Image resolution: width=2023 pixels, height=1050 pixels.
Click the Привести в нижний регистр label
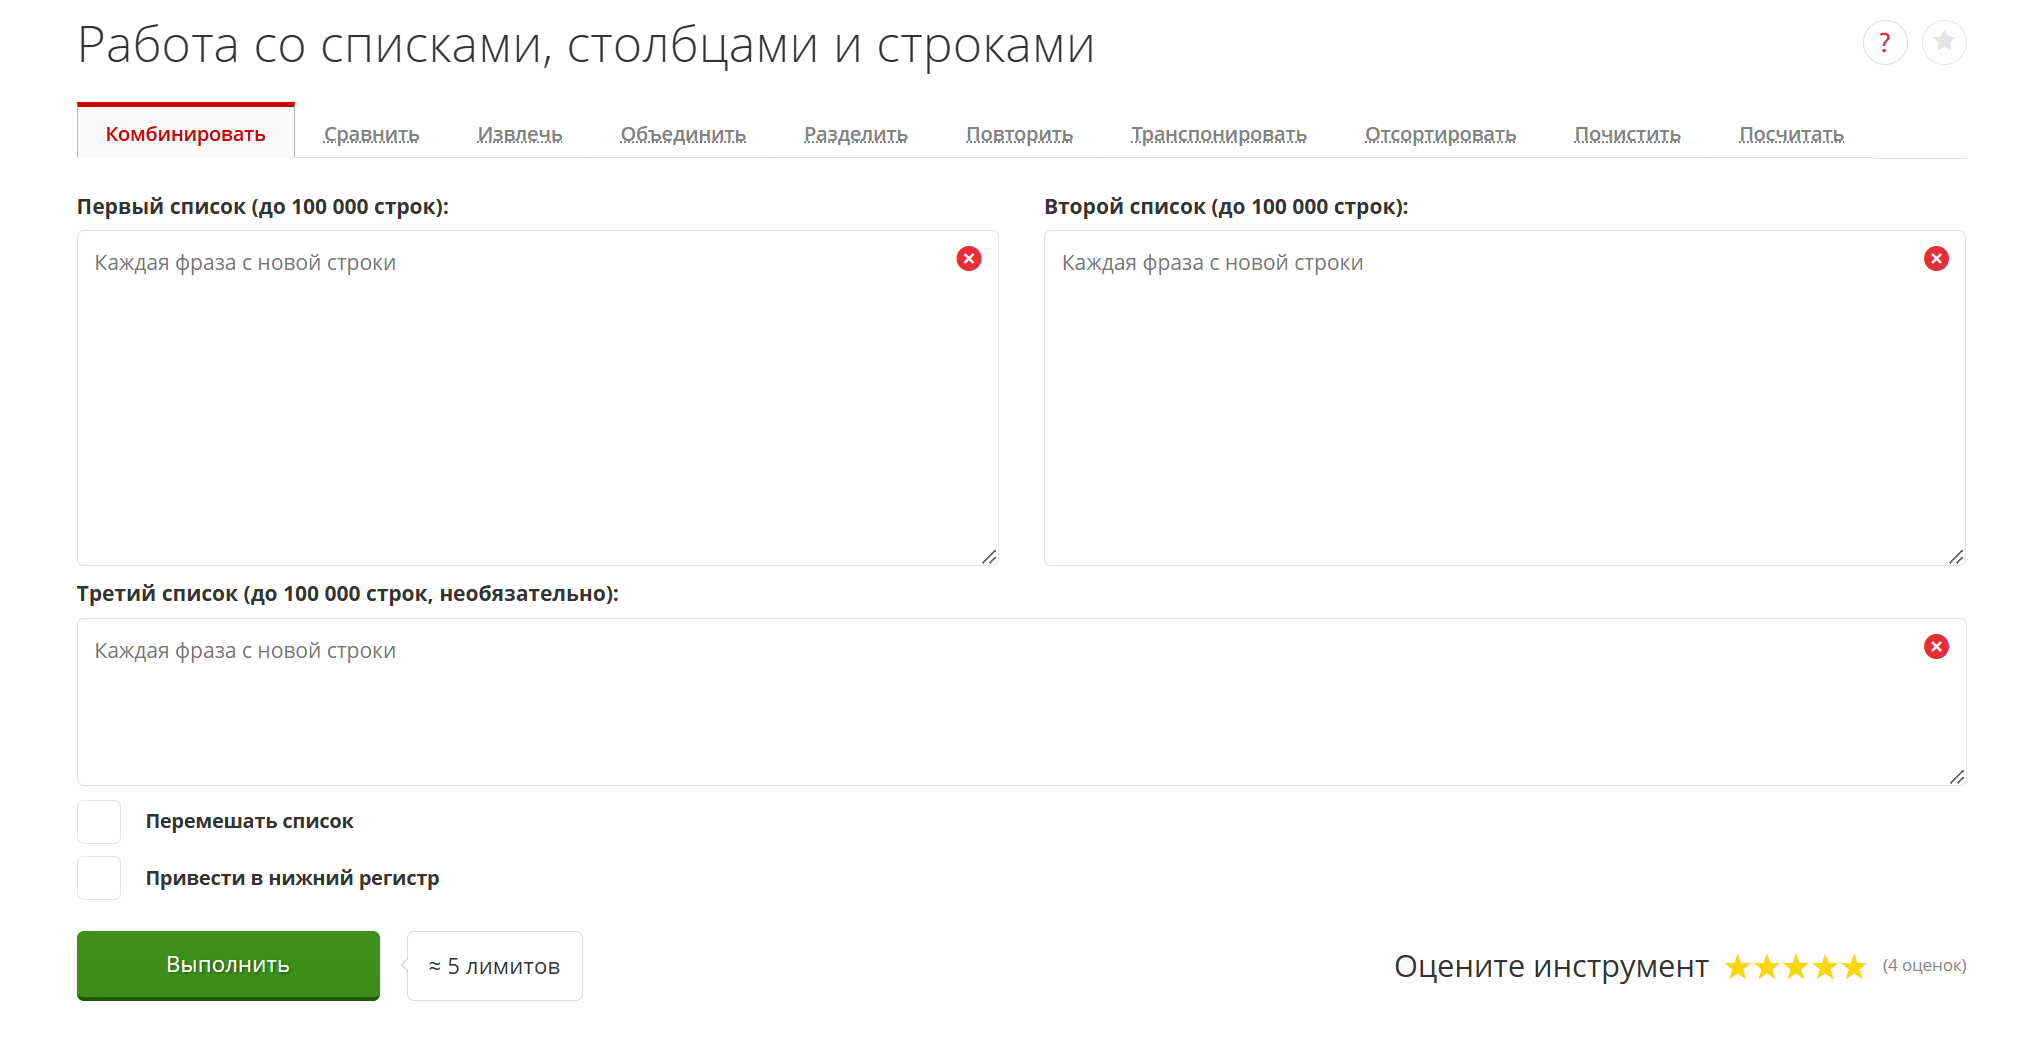(x=292, y=878)
